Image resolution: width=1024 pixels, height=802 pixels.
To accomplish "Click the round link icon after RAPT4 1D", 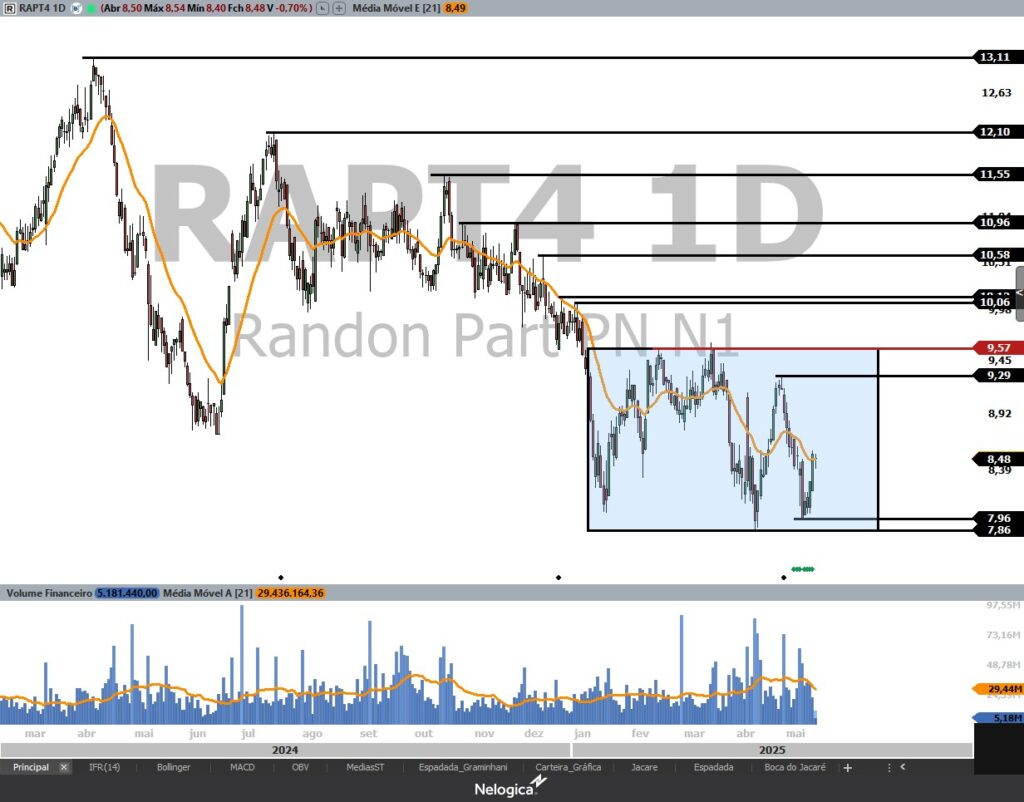I will (x=76, y=8).
